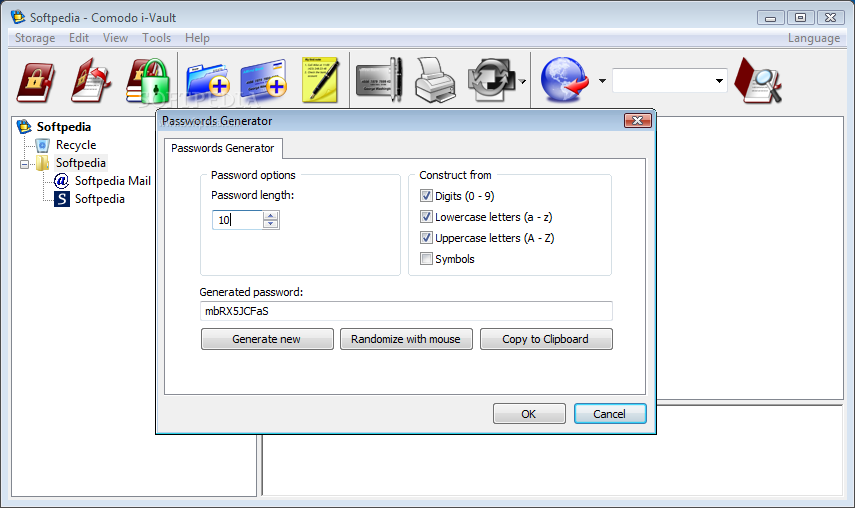This screenshot has height=508, width=855.
Task: Uncheck Uppercase letters (A - Z) checkbox
Action: coord(426,238)
